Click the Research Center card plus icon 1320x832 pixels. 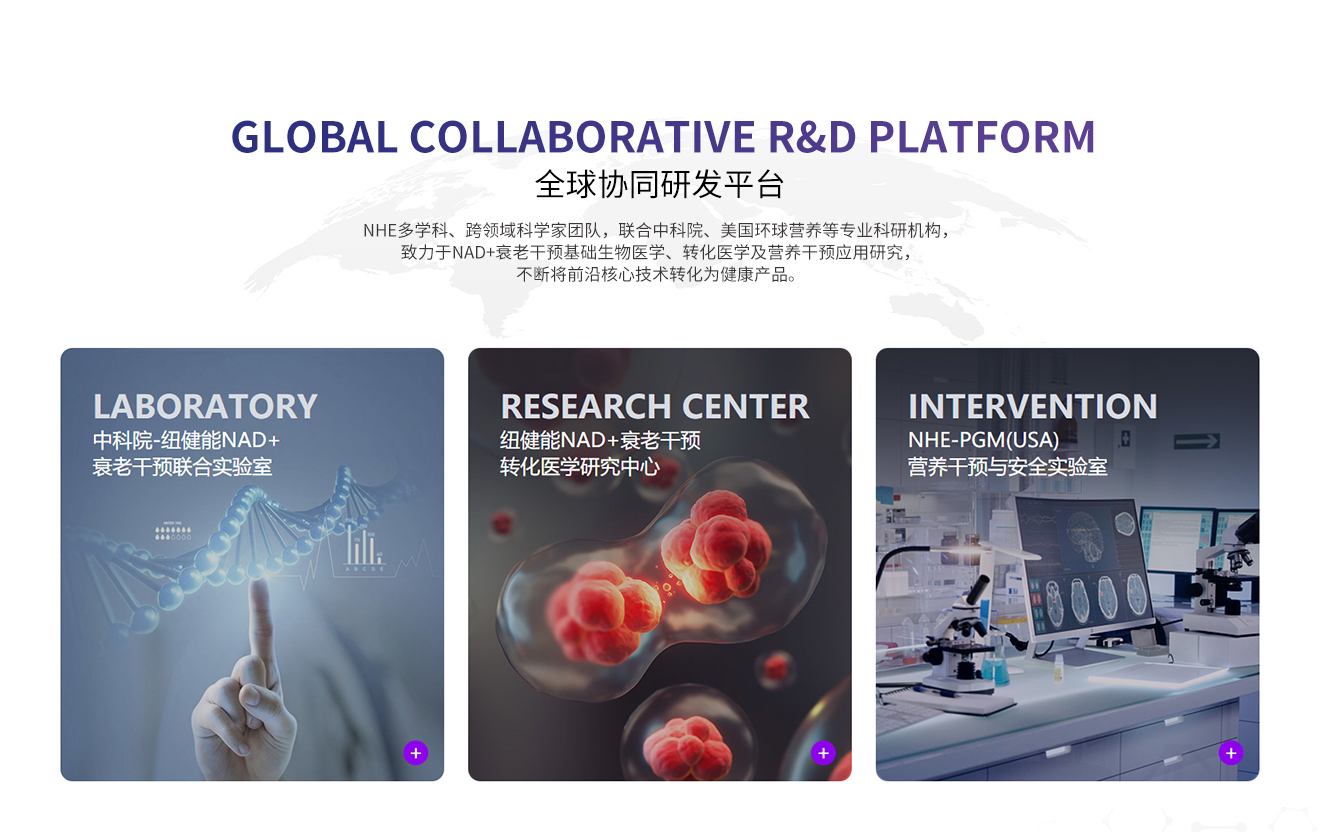823,753
